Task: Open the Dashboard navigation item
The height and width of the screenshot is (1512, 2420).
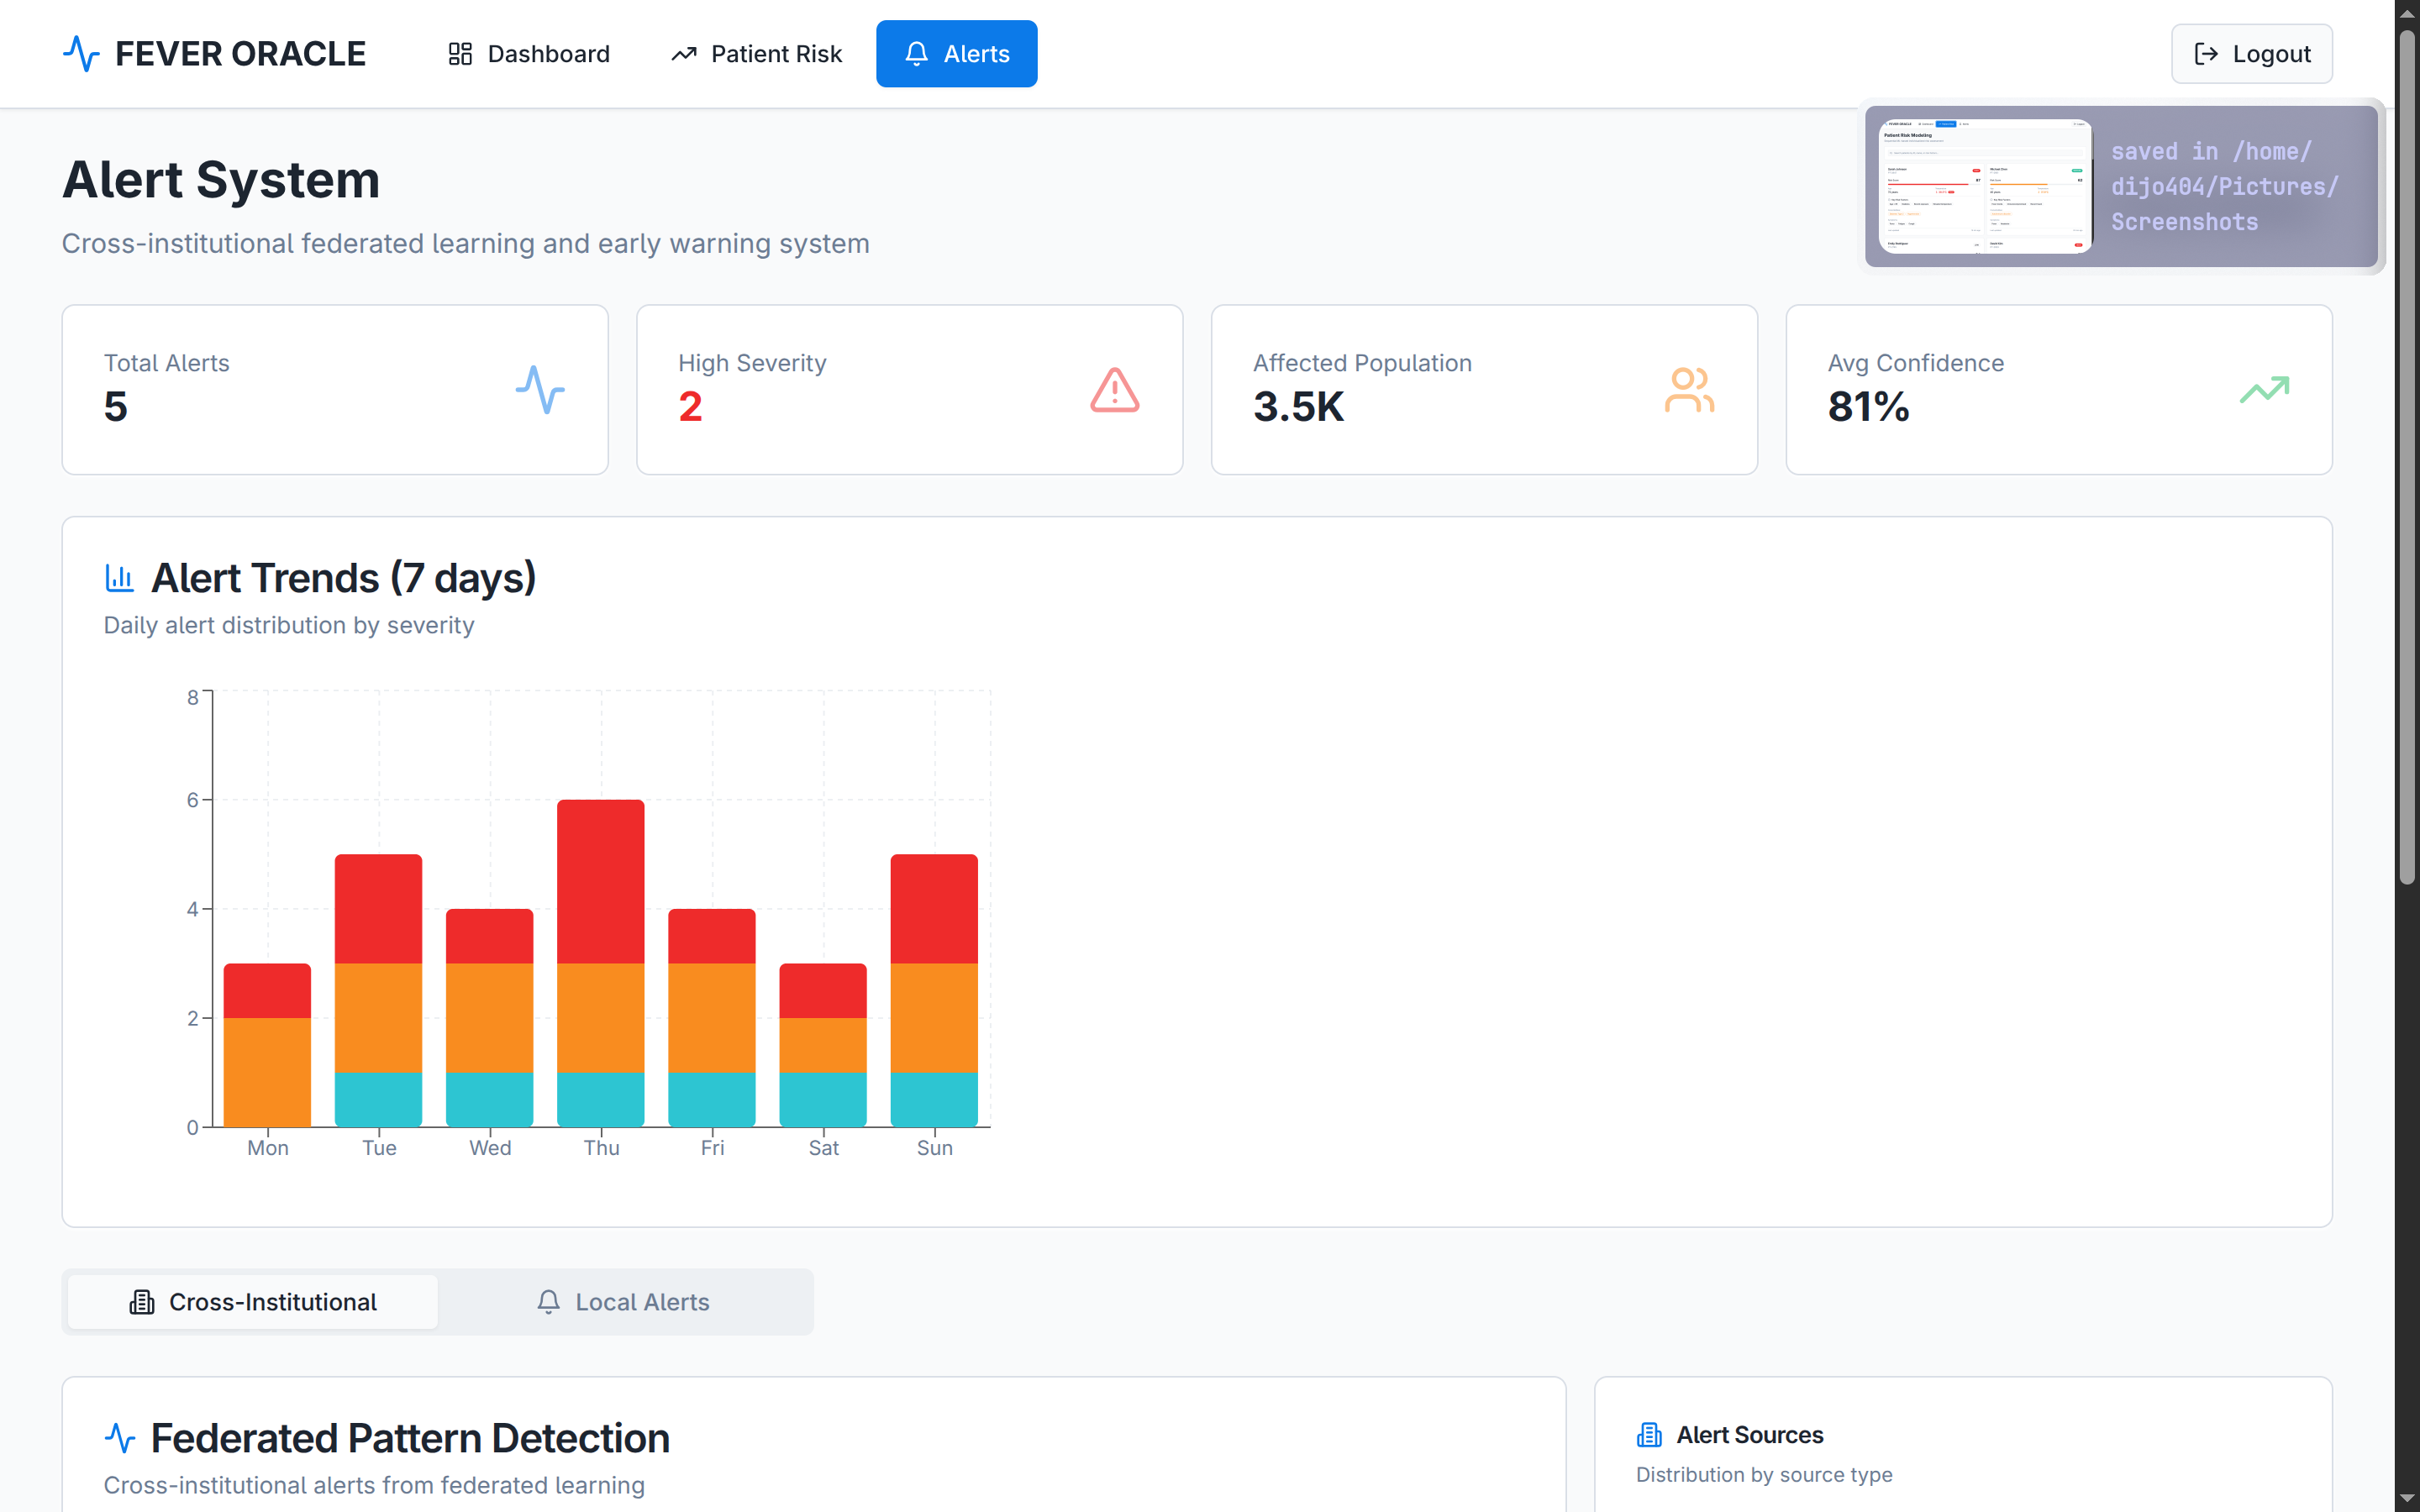Action: [x=529, y=54]
